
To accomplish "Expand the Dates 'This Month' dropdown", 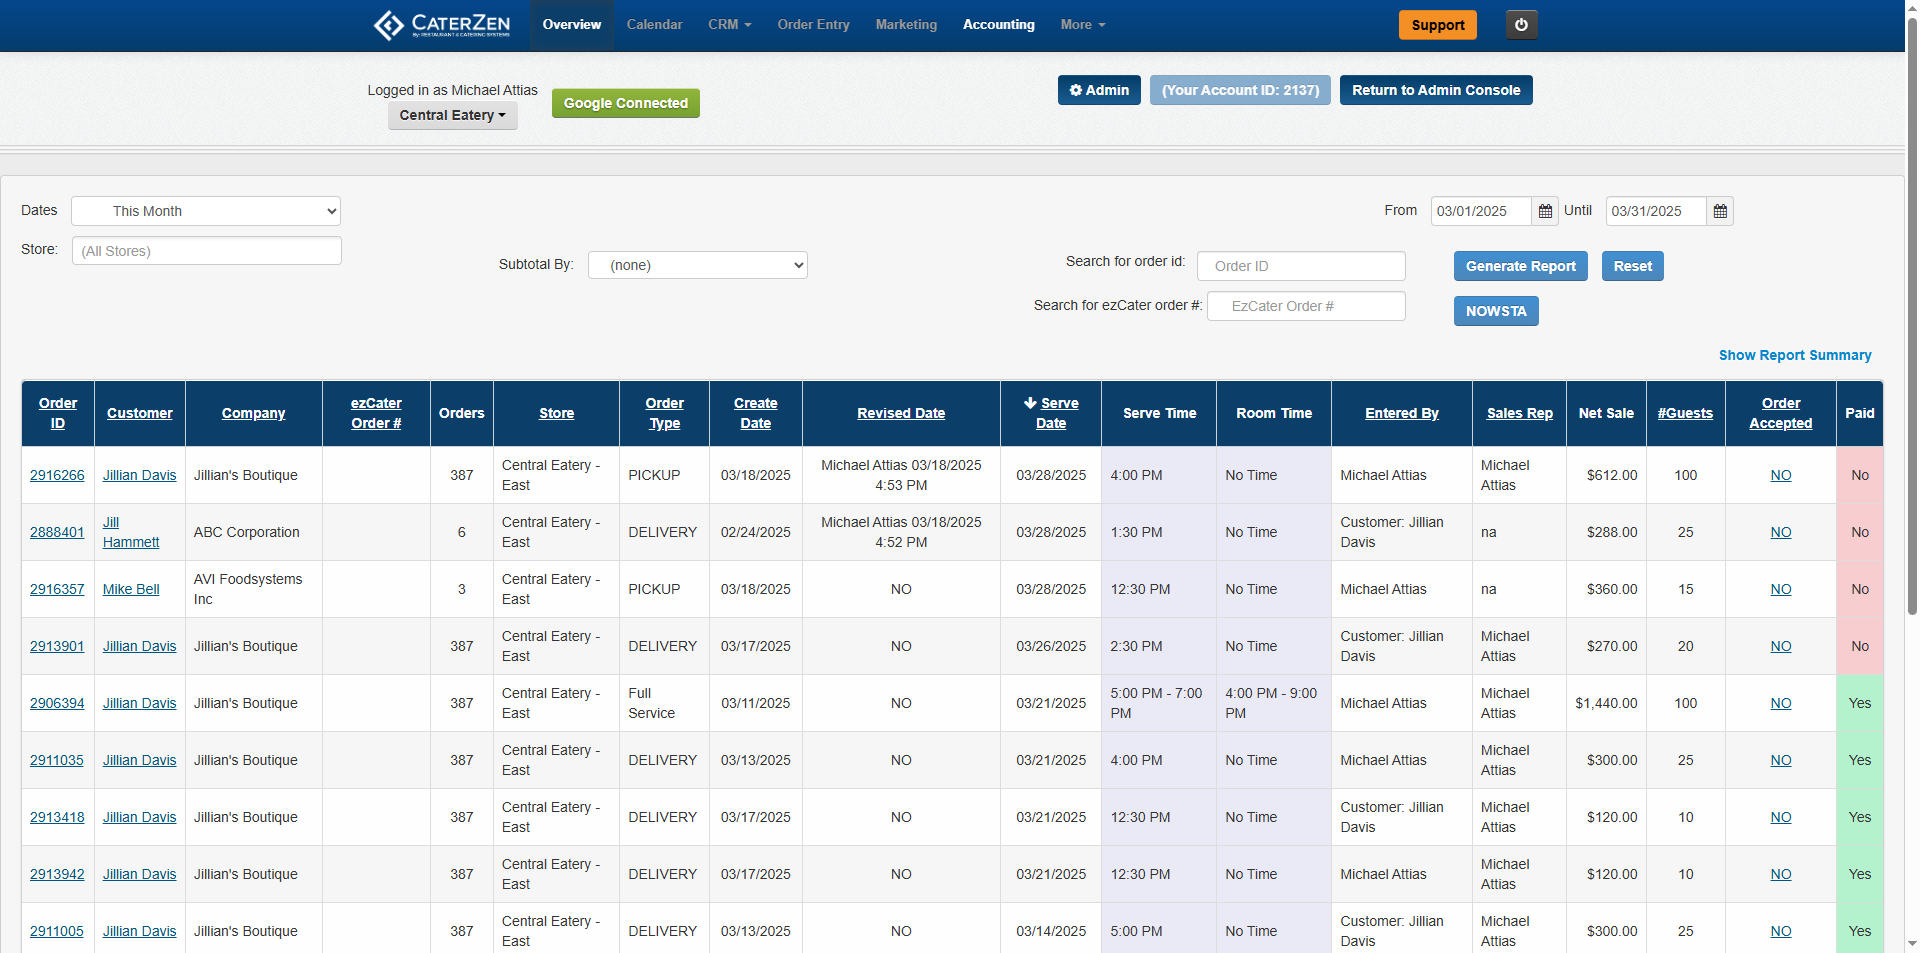I will point(206,211).
